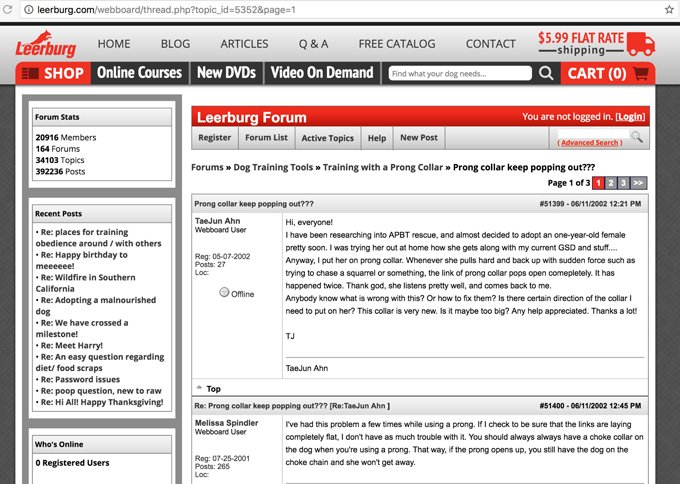Click Top link below first post
680x484 pixels.
point(213,389)
